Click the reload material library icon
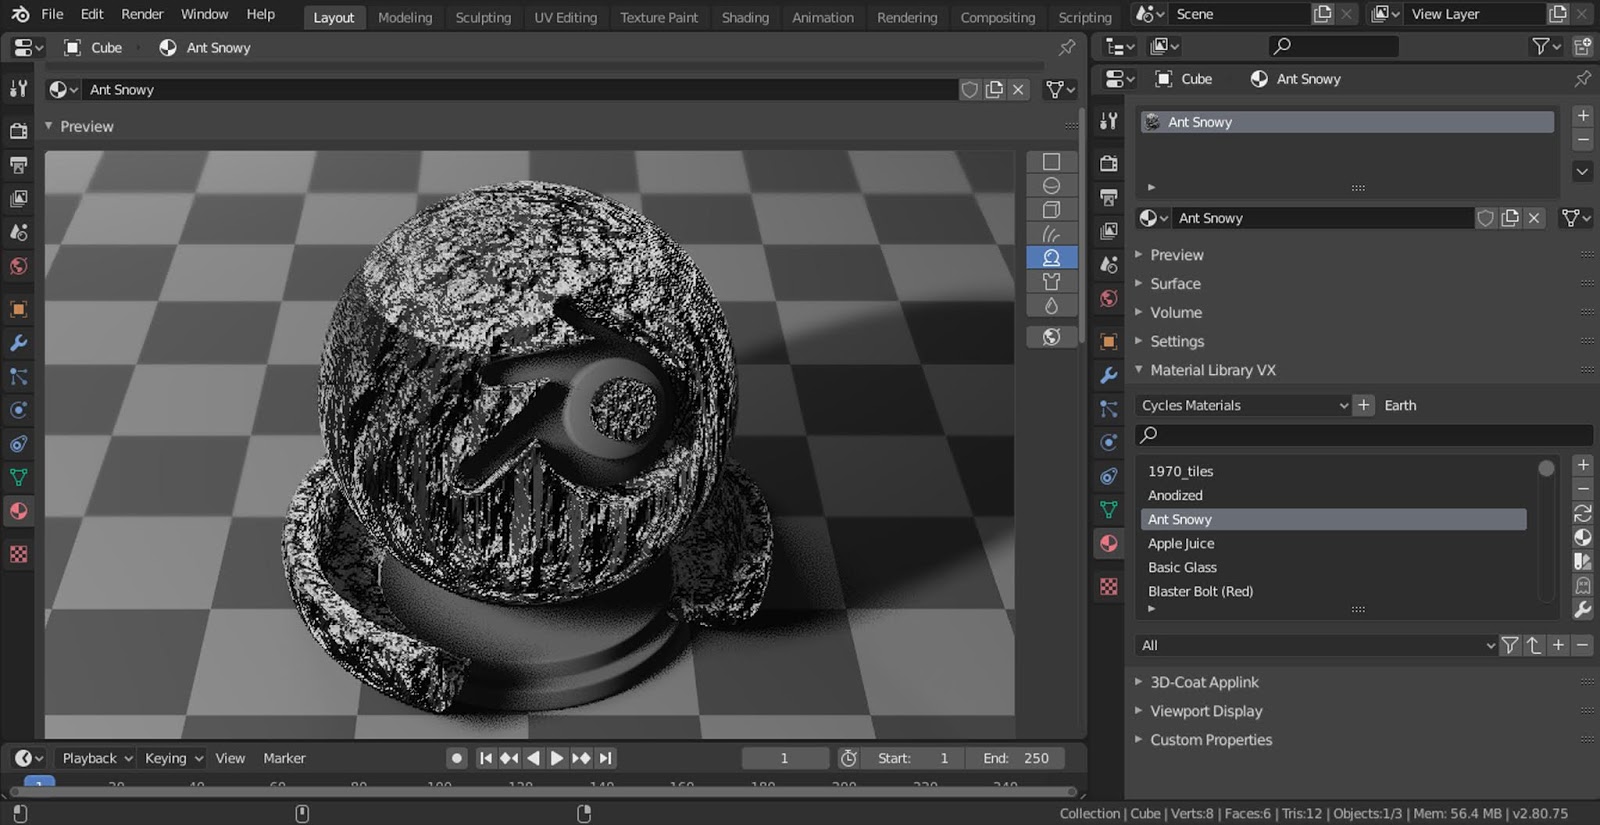Image resolution: width=1600 pixels, height=825 pixels. 1582,513
